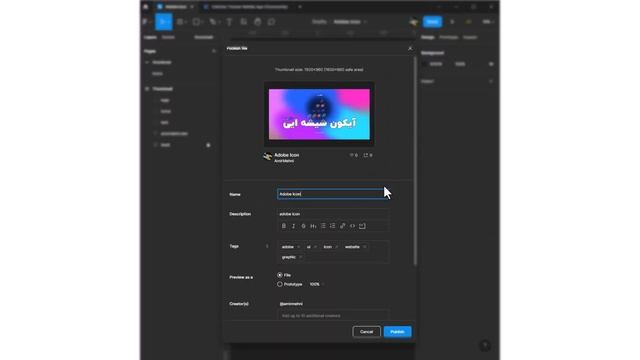
Task: Expand the Export section with plus
Action: 491,81
